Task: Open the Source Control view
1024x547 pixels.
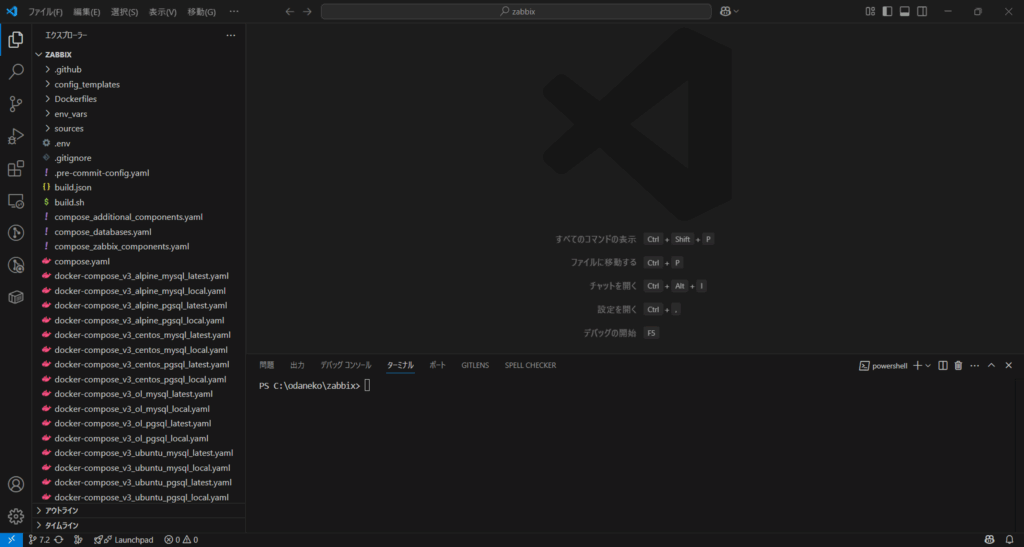Action: [x=16, y=104]
